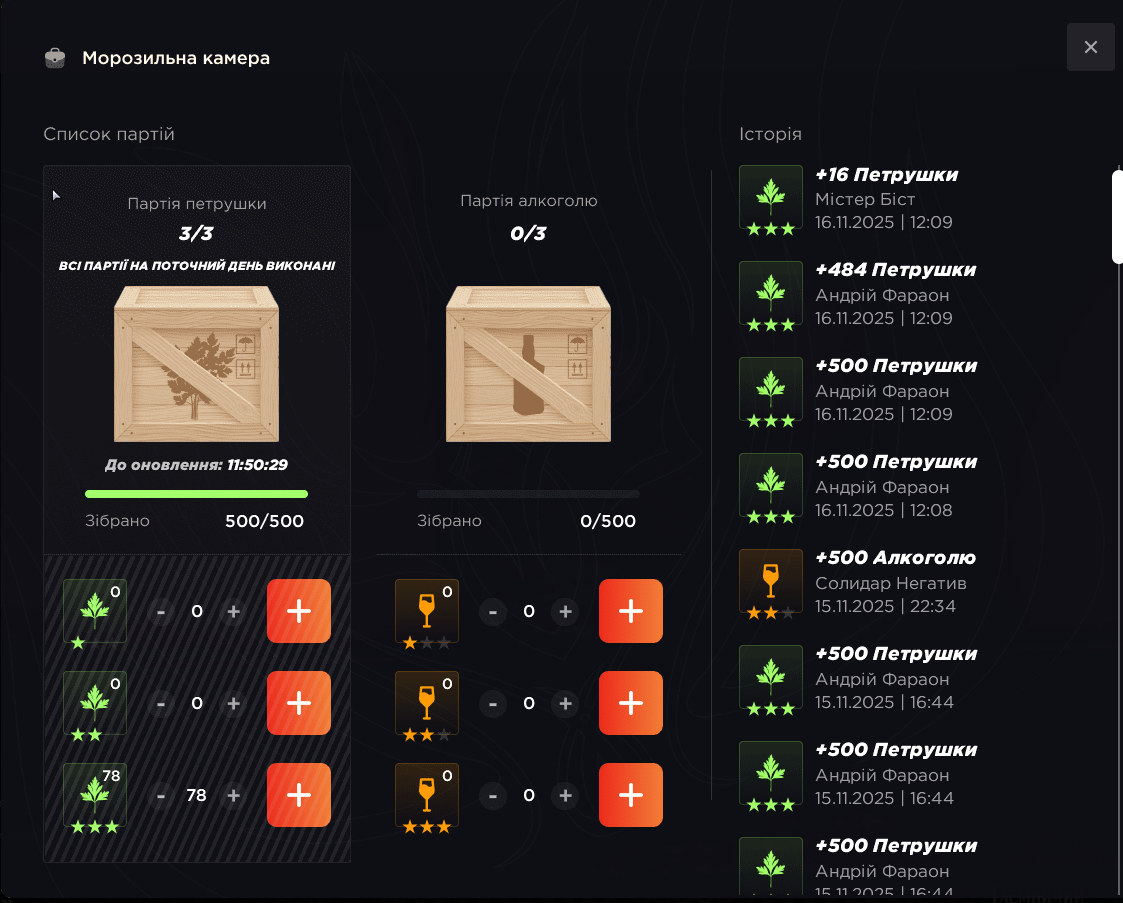This screenshot has height=903, width=1123.
Task: Decrease three-star parsley quantity from 78
Action: point(160,796)
